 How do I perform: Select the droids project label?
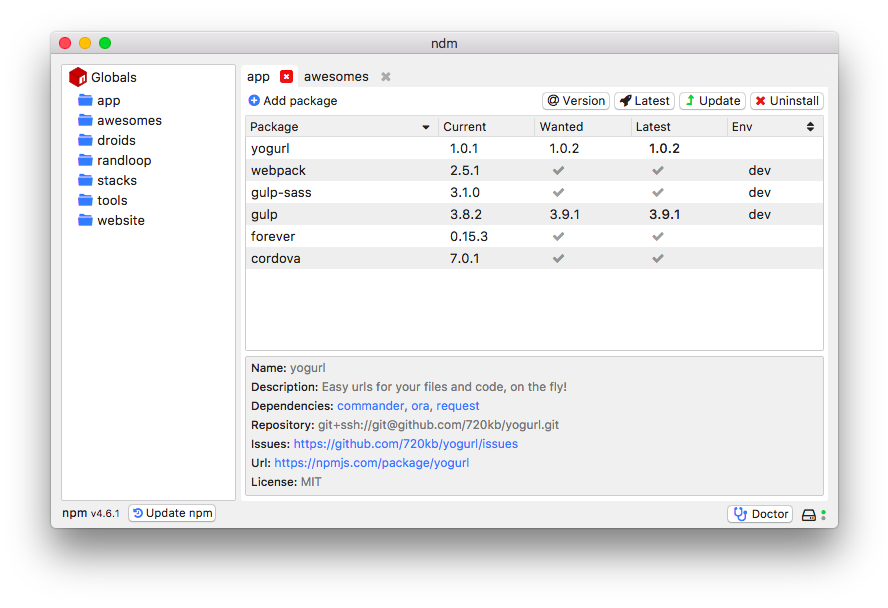point(116,140)
